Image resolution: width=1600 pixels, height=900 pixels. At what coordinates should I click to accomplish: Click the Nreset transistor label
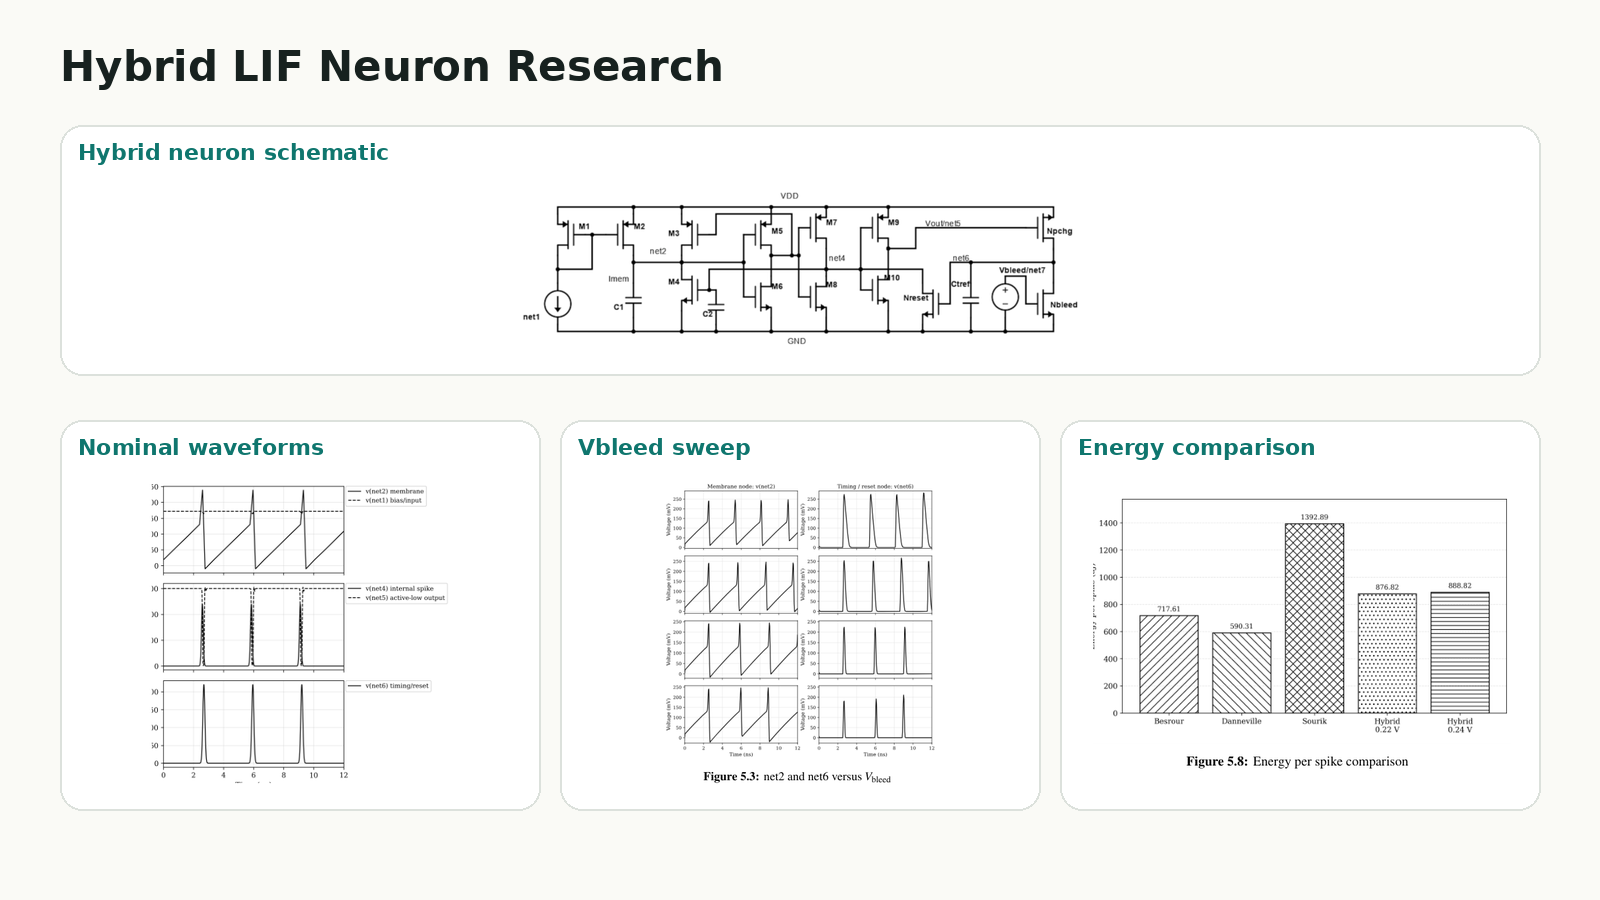[916, 298]
